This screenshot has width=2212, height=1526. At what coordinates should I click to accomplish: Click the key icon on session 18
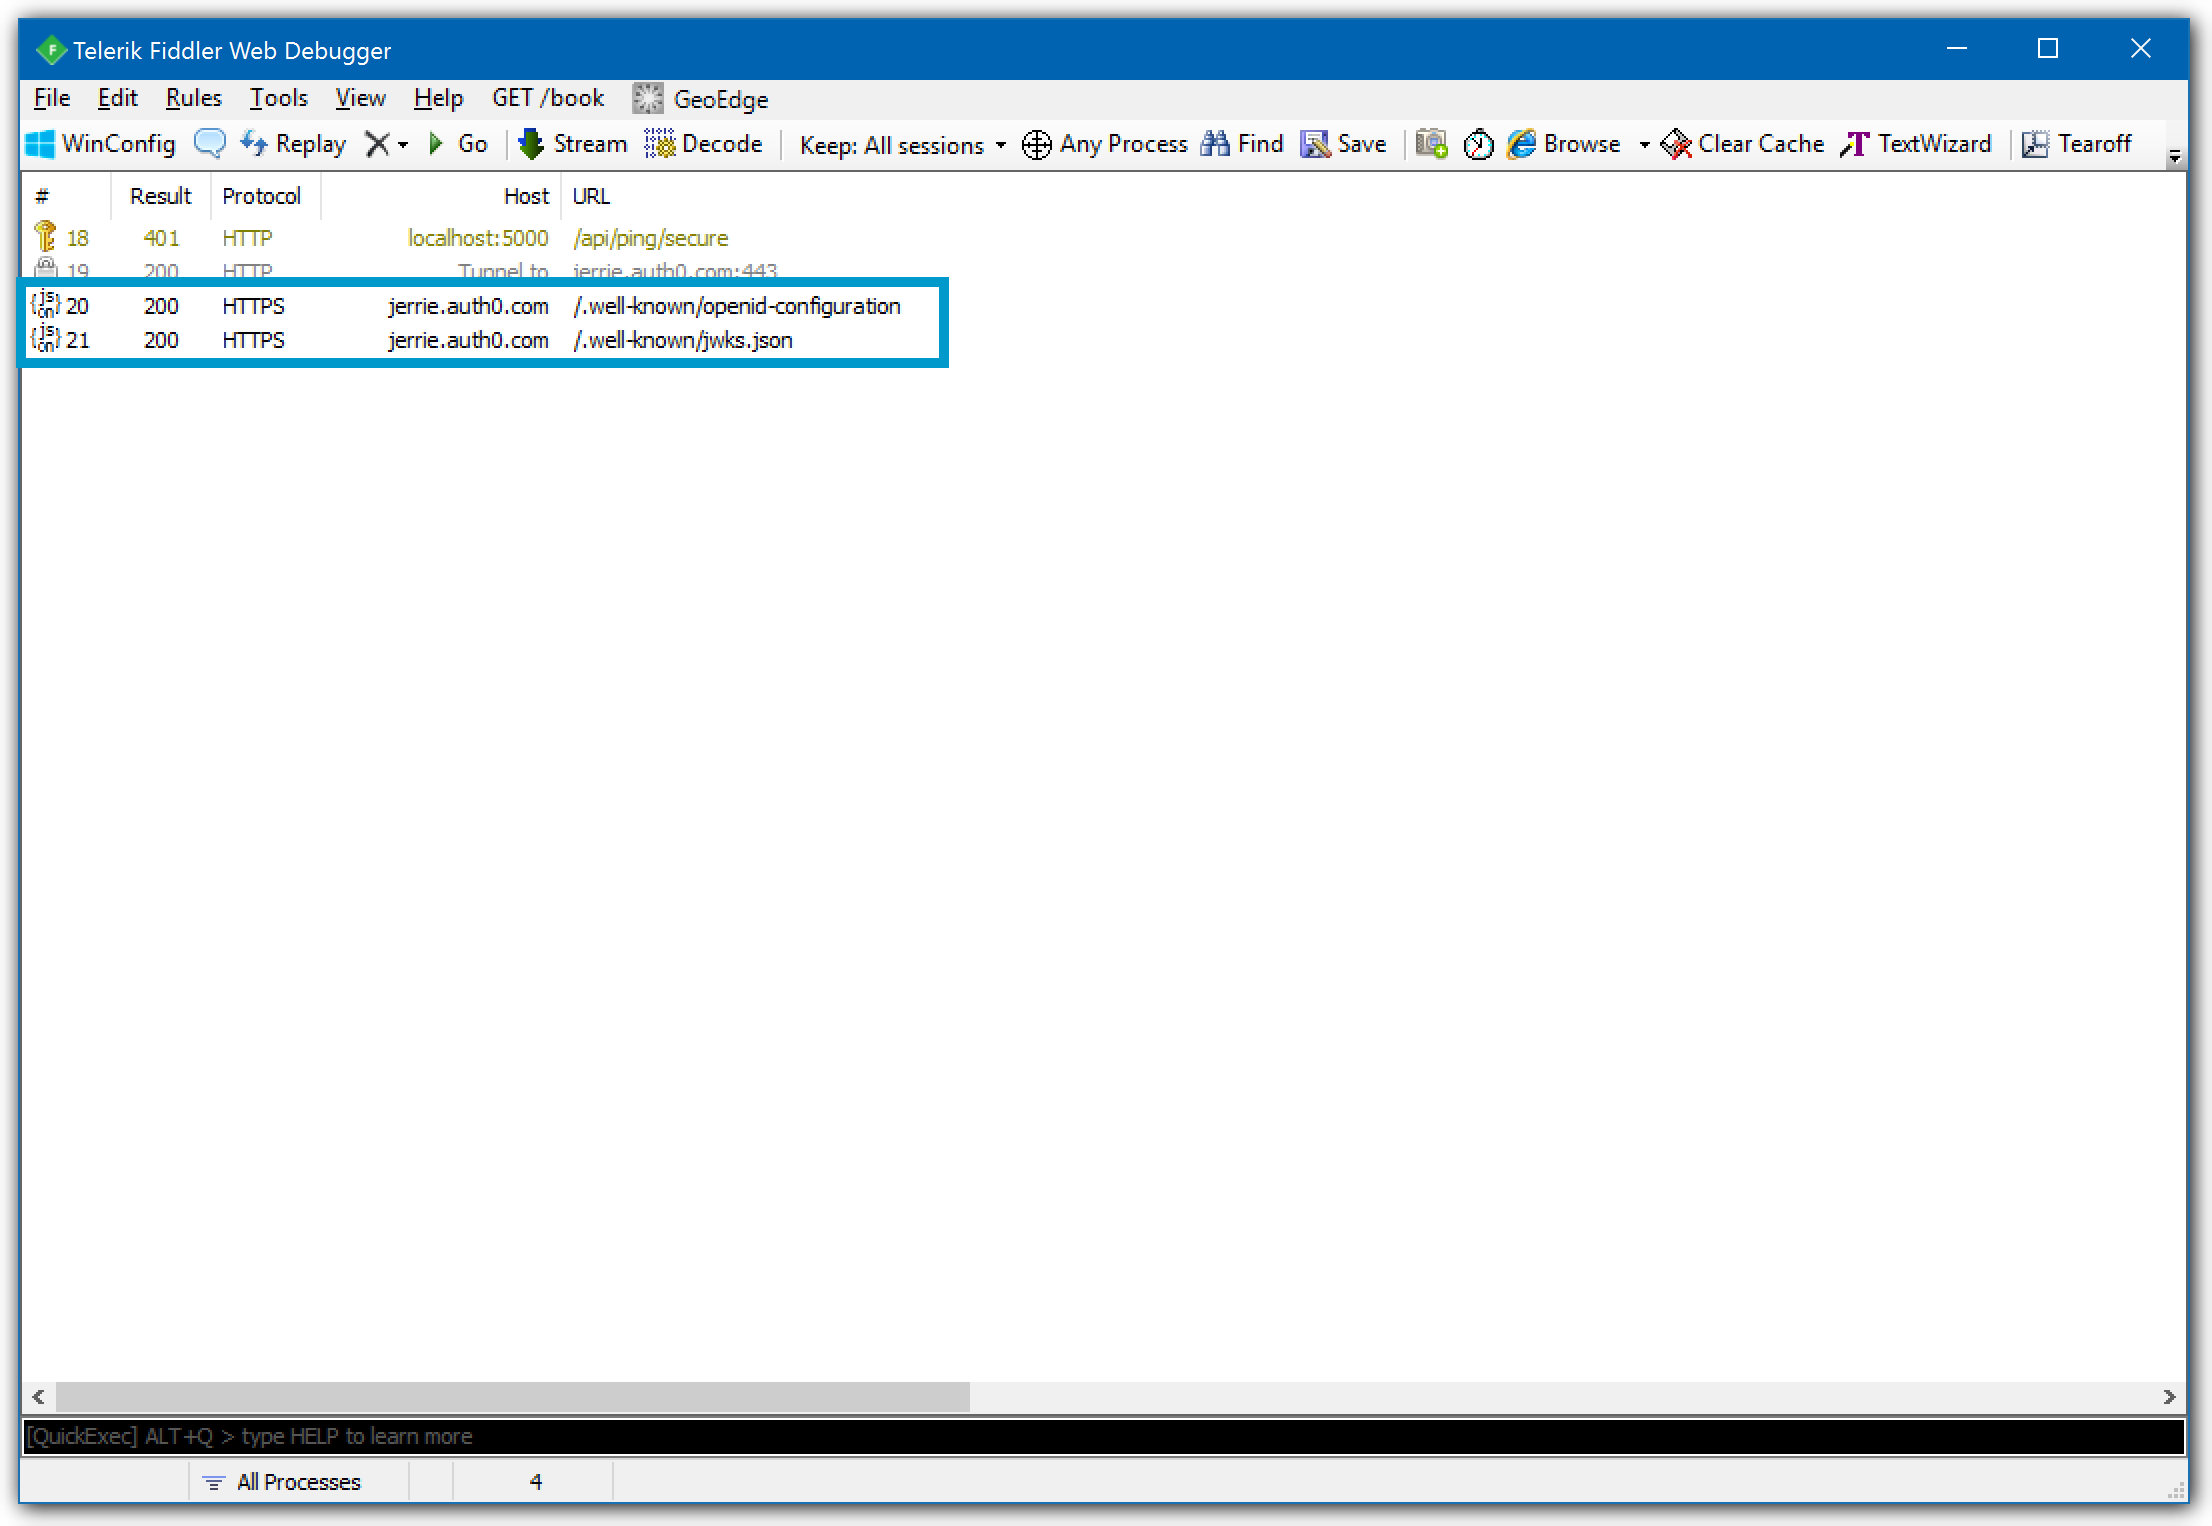[45, 237]
